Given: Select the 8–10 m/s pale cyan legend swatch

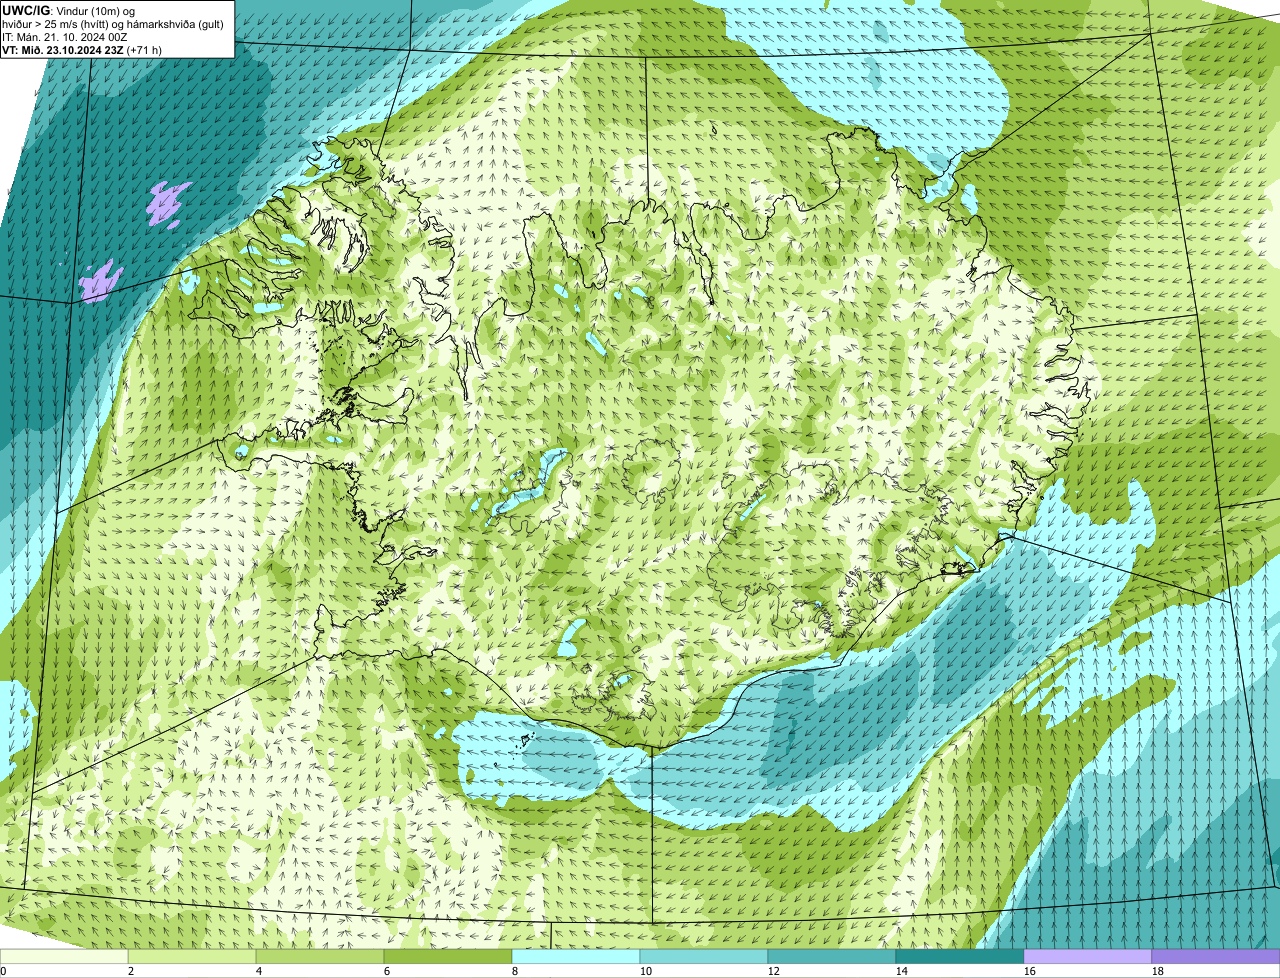Looking at the screenshot, I should coord(576,957).
